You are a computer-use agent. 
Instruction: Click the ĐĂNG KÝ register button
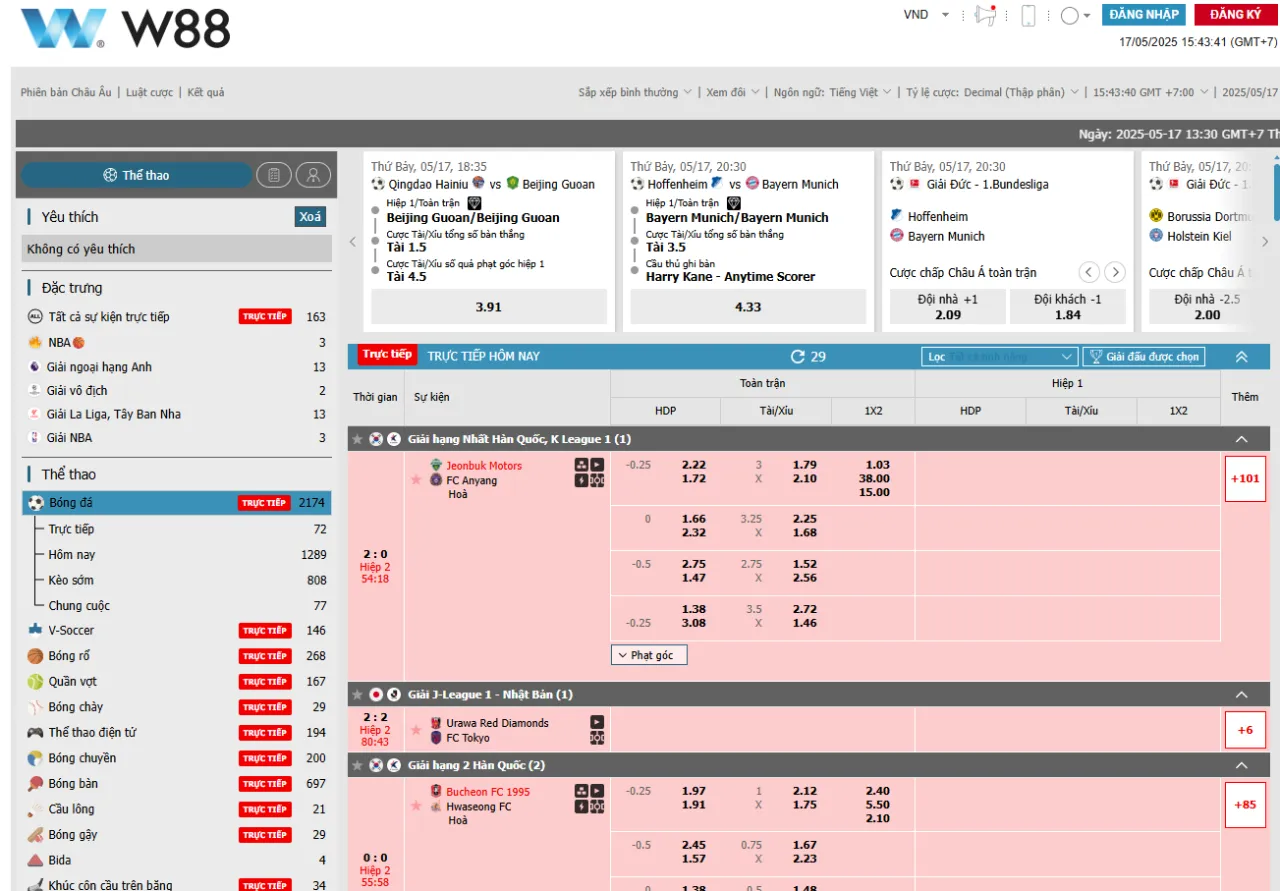[1235, 15]
